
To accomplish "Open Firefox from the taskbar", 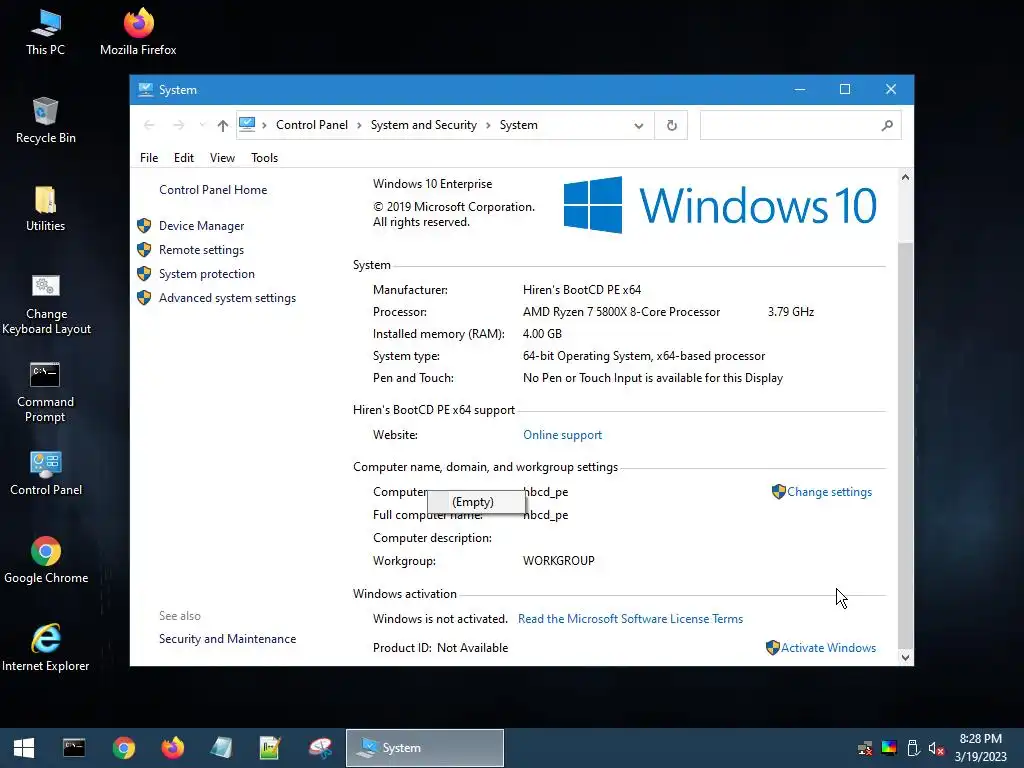I will pyautogui.click(x=173, y=748).
